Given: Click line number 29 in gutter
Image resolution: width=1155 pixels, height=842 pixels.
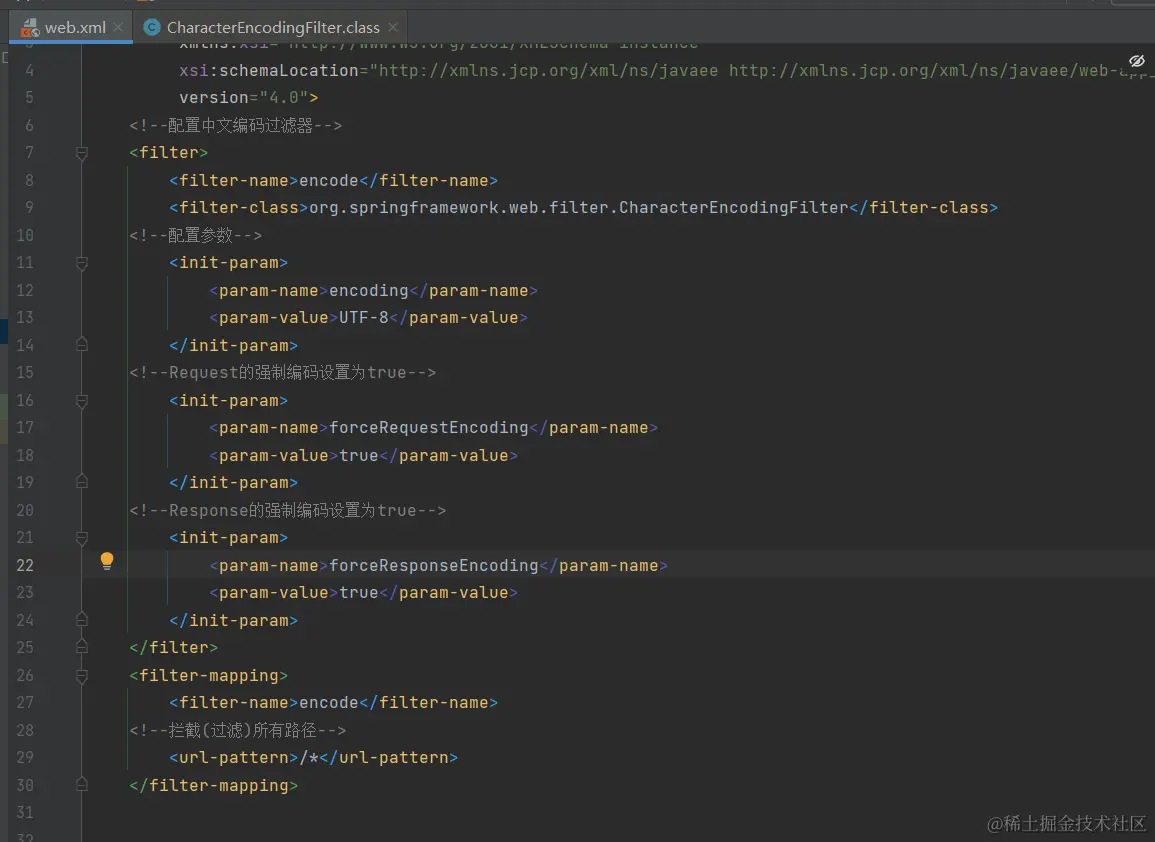Looking at the screenshot, I should click(x=25, y=757).
